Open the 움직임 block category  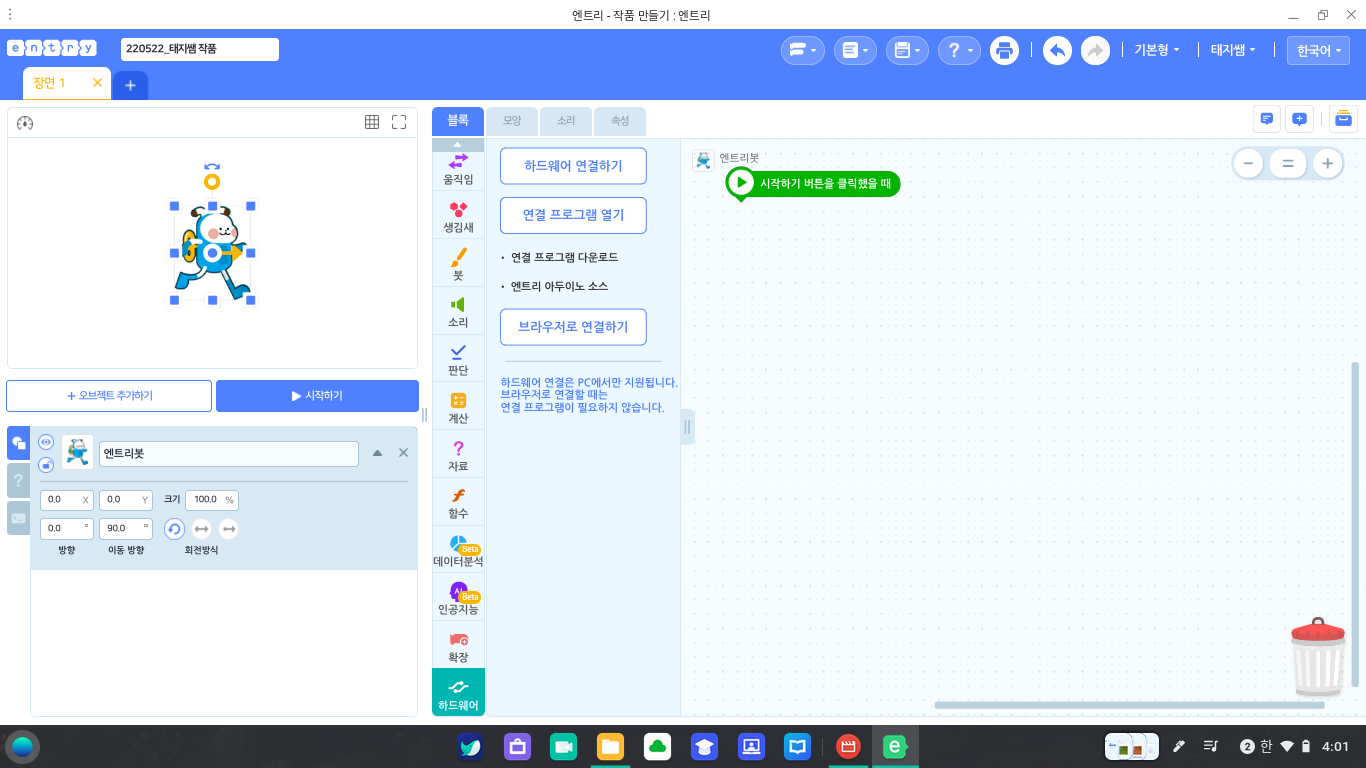458,168
